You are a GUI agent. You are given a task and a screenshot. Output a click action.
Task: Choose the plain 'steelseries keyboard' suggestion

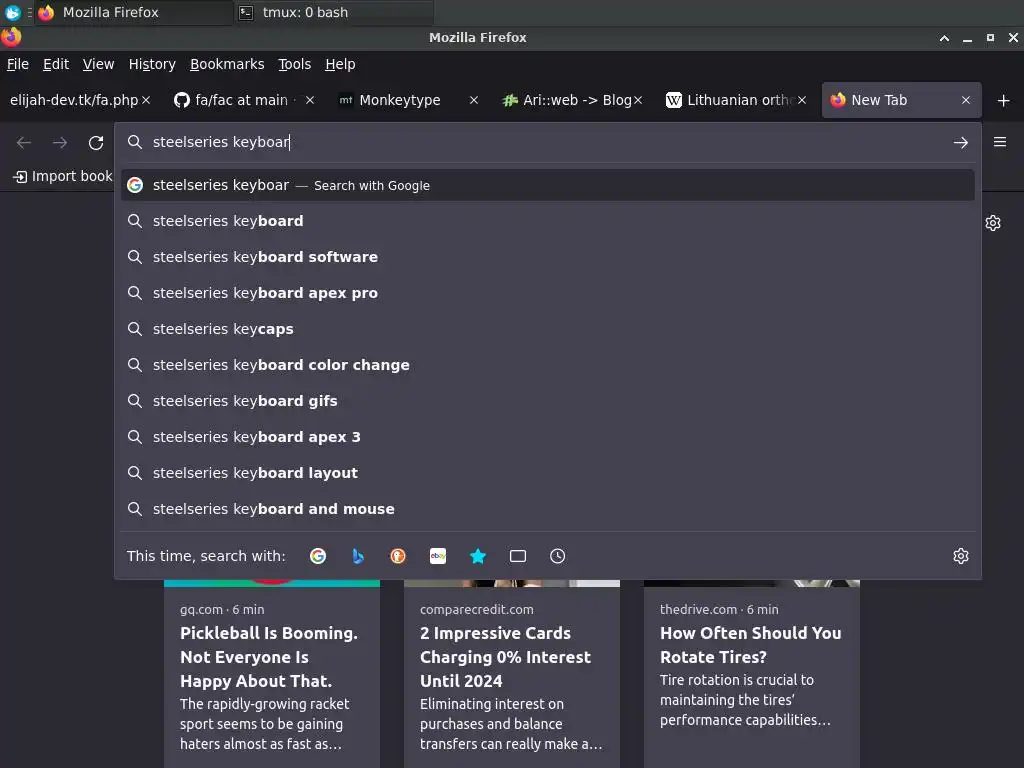pyautogui.click(x=548, y=221)
